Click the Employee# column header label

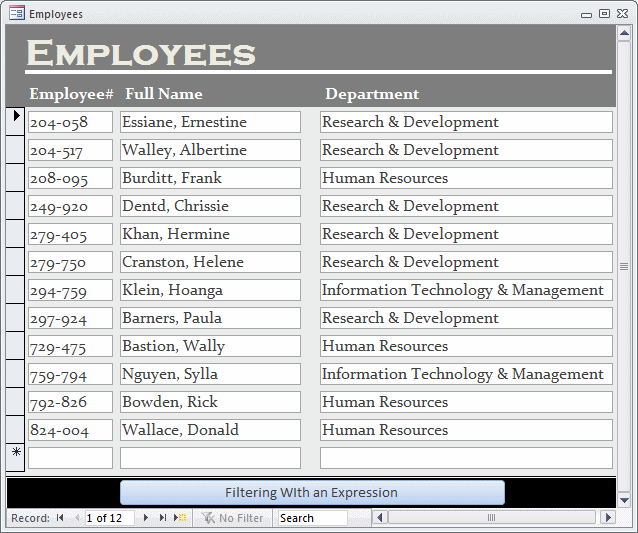pos(71,94)
